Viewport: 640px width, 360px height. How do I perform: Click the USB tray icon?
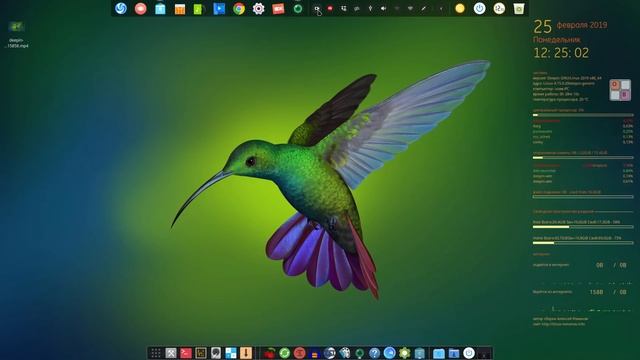pos(370,8)
